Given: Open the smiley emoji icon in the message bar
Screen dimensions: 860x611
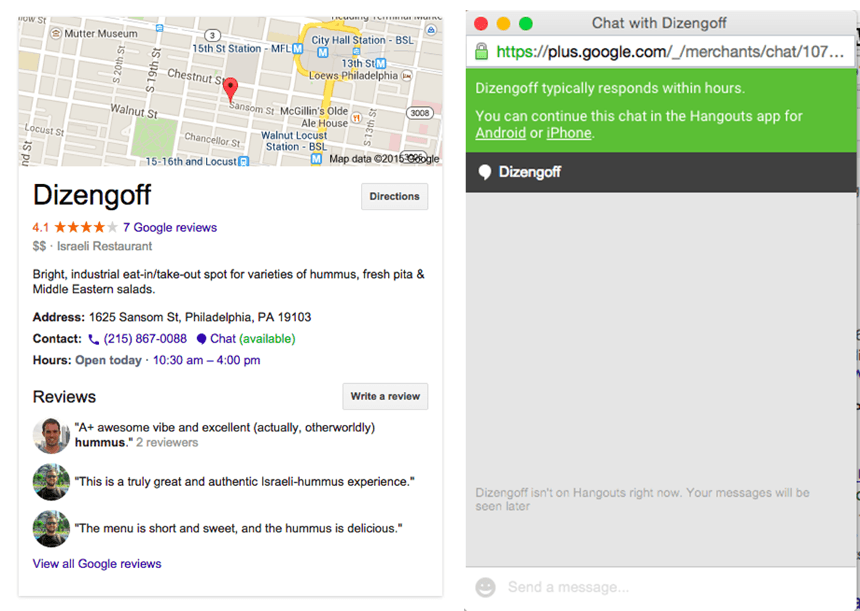Looking at the screenshot, I should tap(485, 587).
